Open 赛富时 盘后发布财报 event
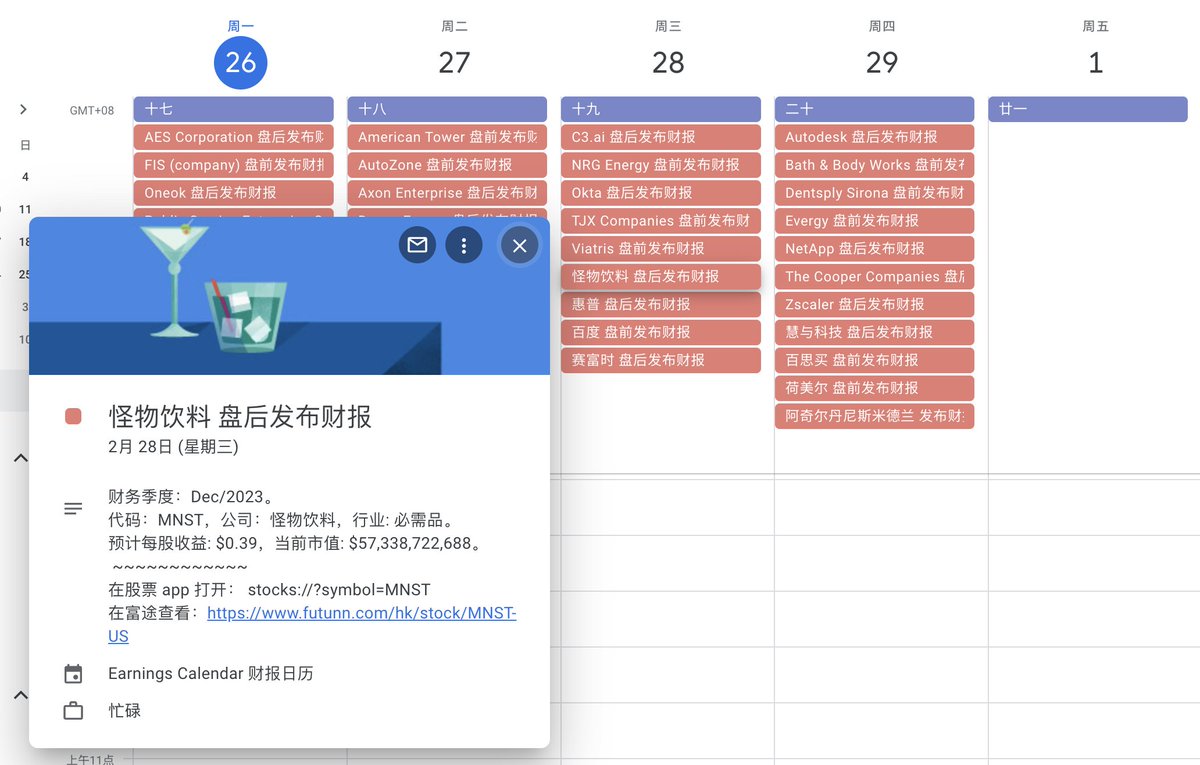This screenshot has height=765, width=1200. [x=661, y=361]
